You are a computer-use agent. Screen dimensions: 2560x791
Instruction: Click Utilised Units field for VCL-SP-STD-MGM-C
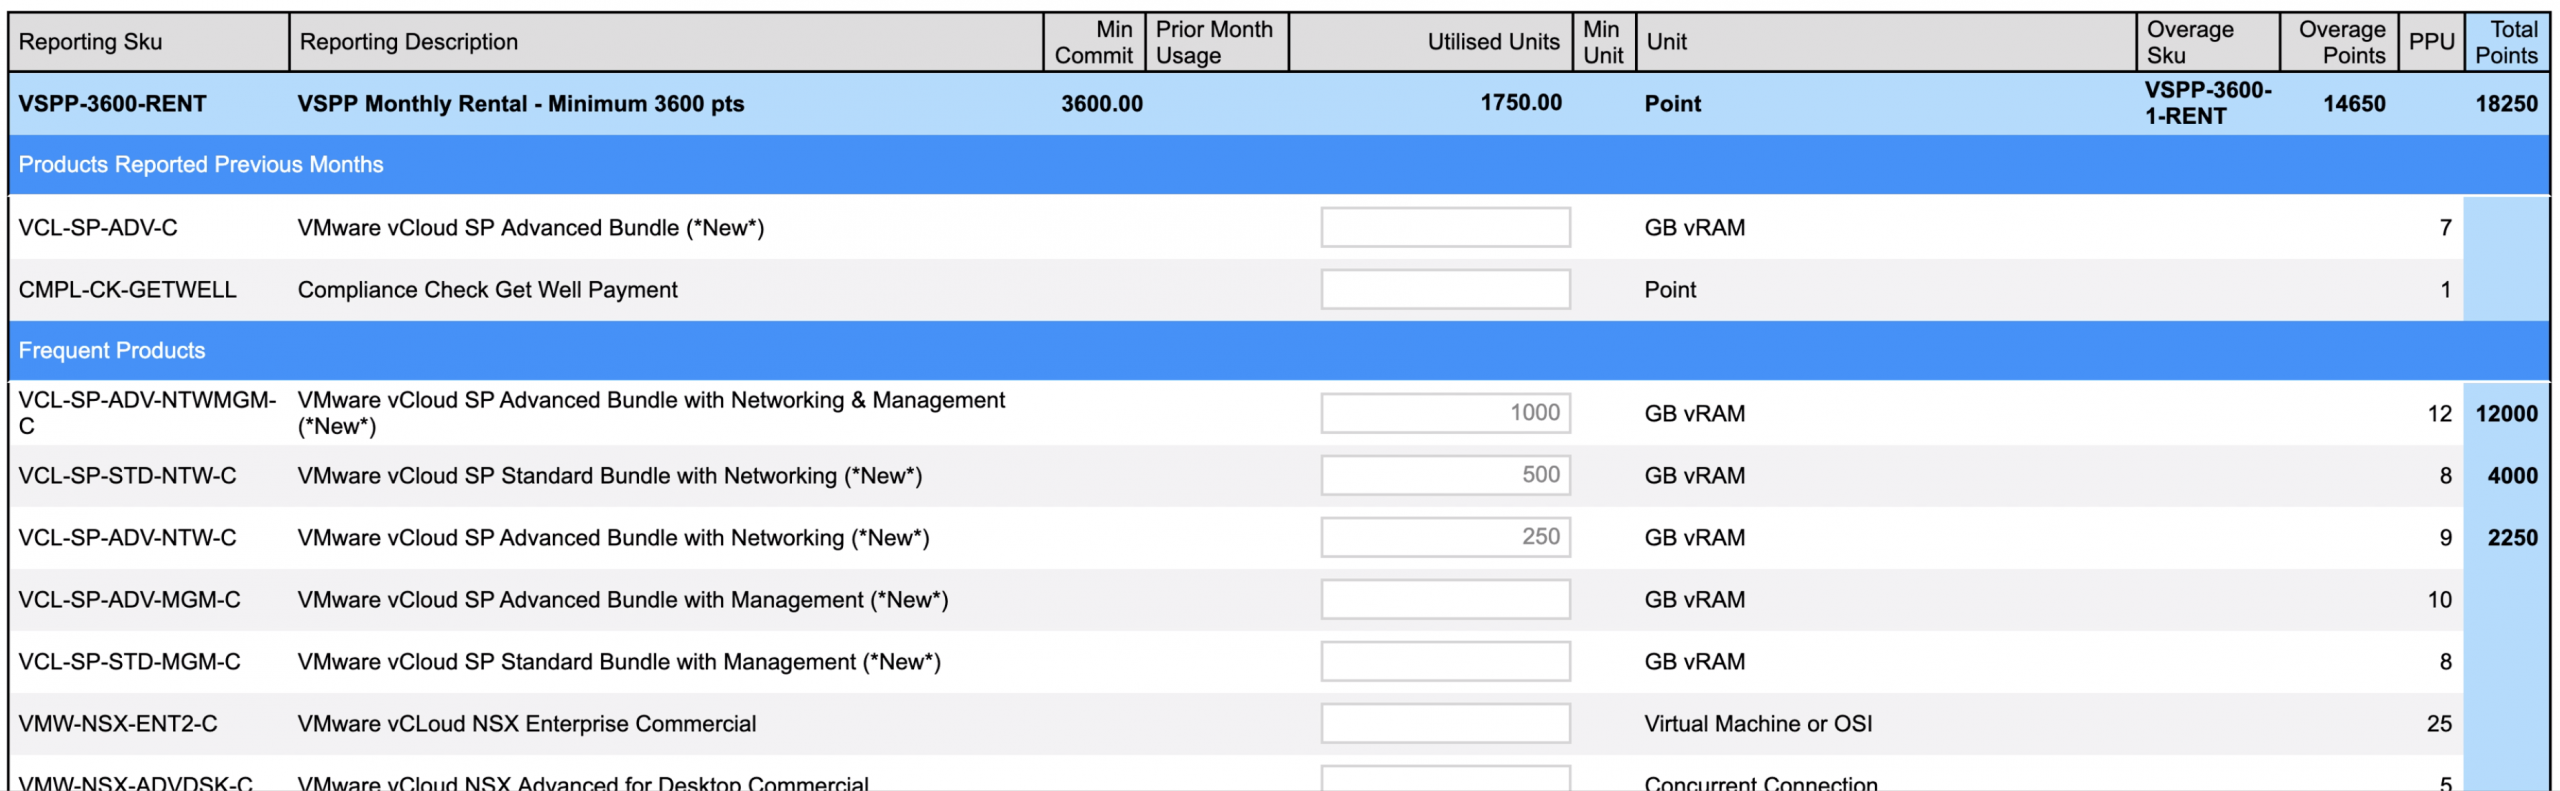point(1445,661)
